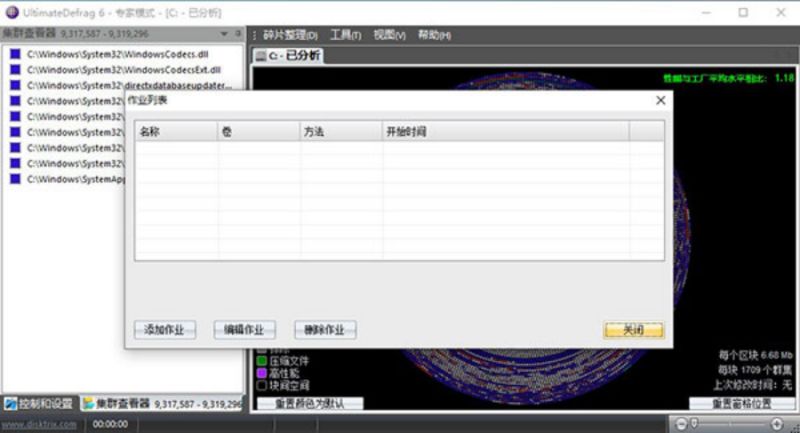Zoom in with the plus magnifier icon
Screen dimensions: 800x433
pos(777,424)
